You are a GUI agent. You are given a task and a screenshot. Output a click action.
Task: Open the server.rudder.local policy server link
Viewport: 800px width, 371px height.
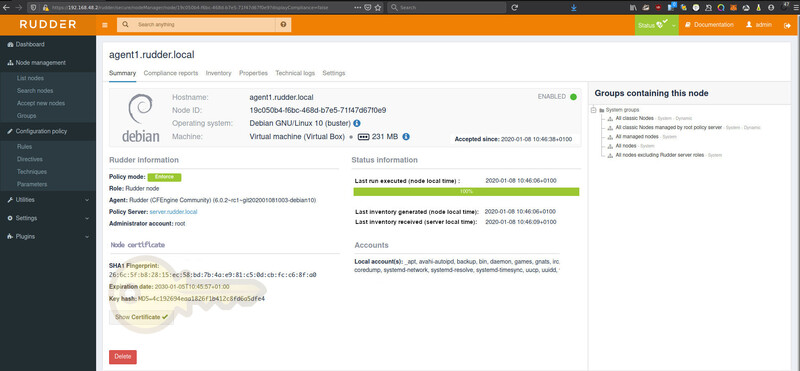pyautogui.click(x=173, y=211)
